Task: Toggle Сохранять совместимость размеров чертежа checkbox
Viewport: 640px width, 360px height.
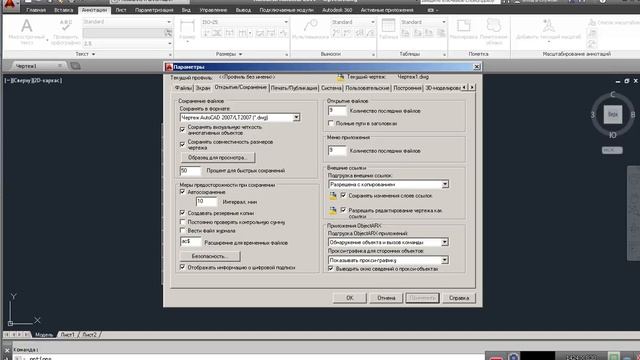Action: pyautogui.click(x=182, y=144)
